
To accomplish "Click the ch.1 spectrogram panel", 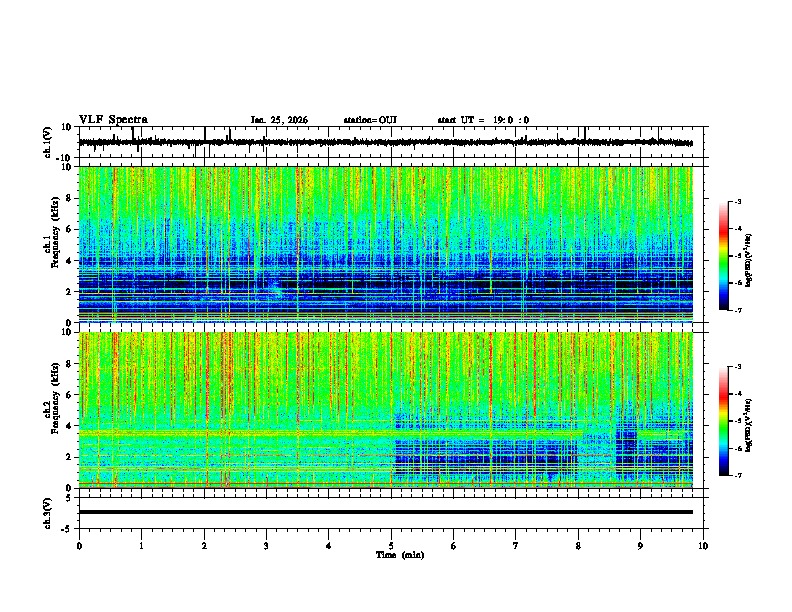I will (385, 244).
